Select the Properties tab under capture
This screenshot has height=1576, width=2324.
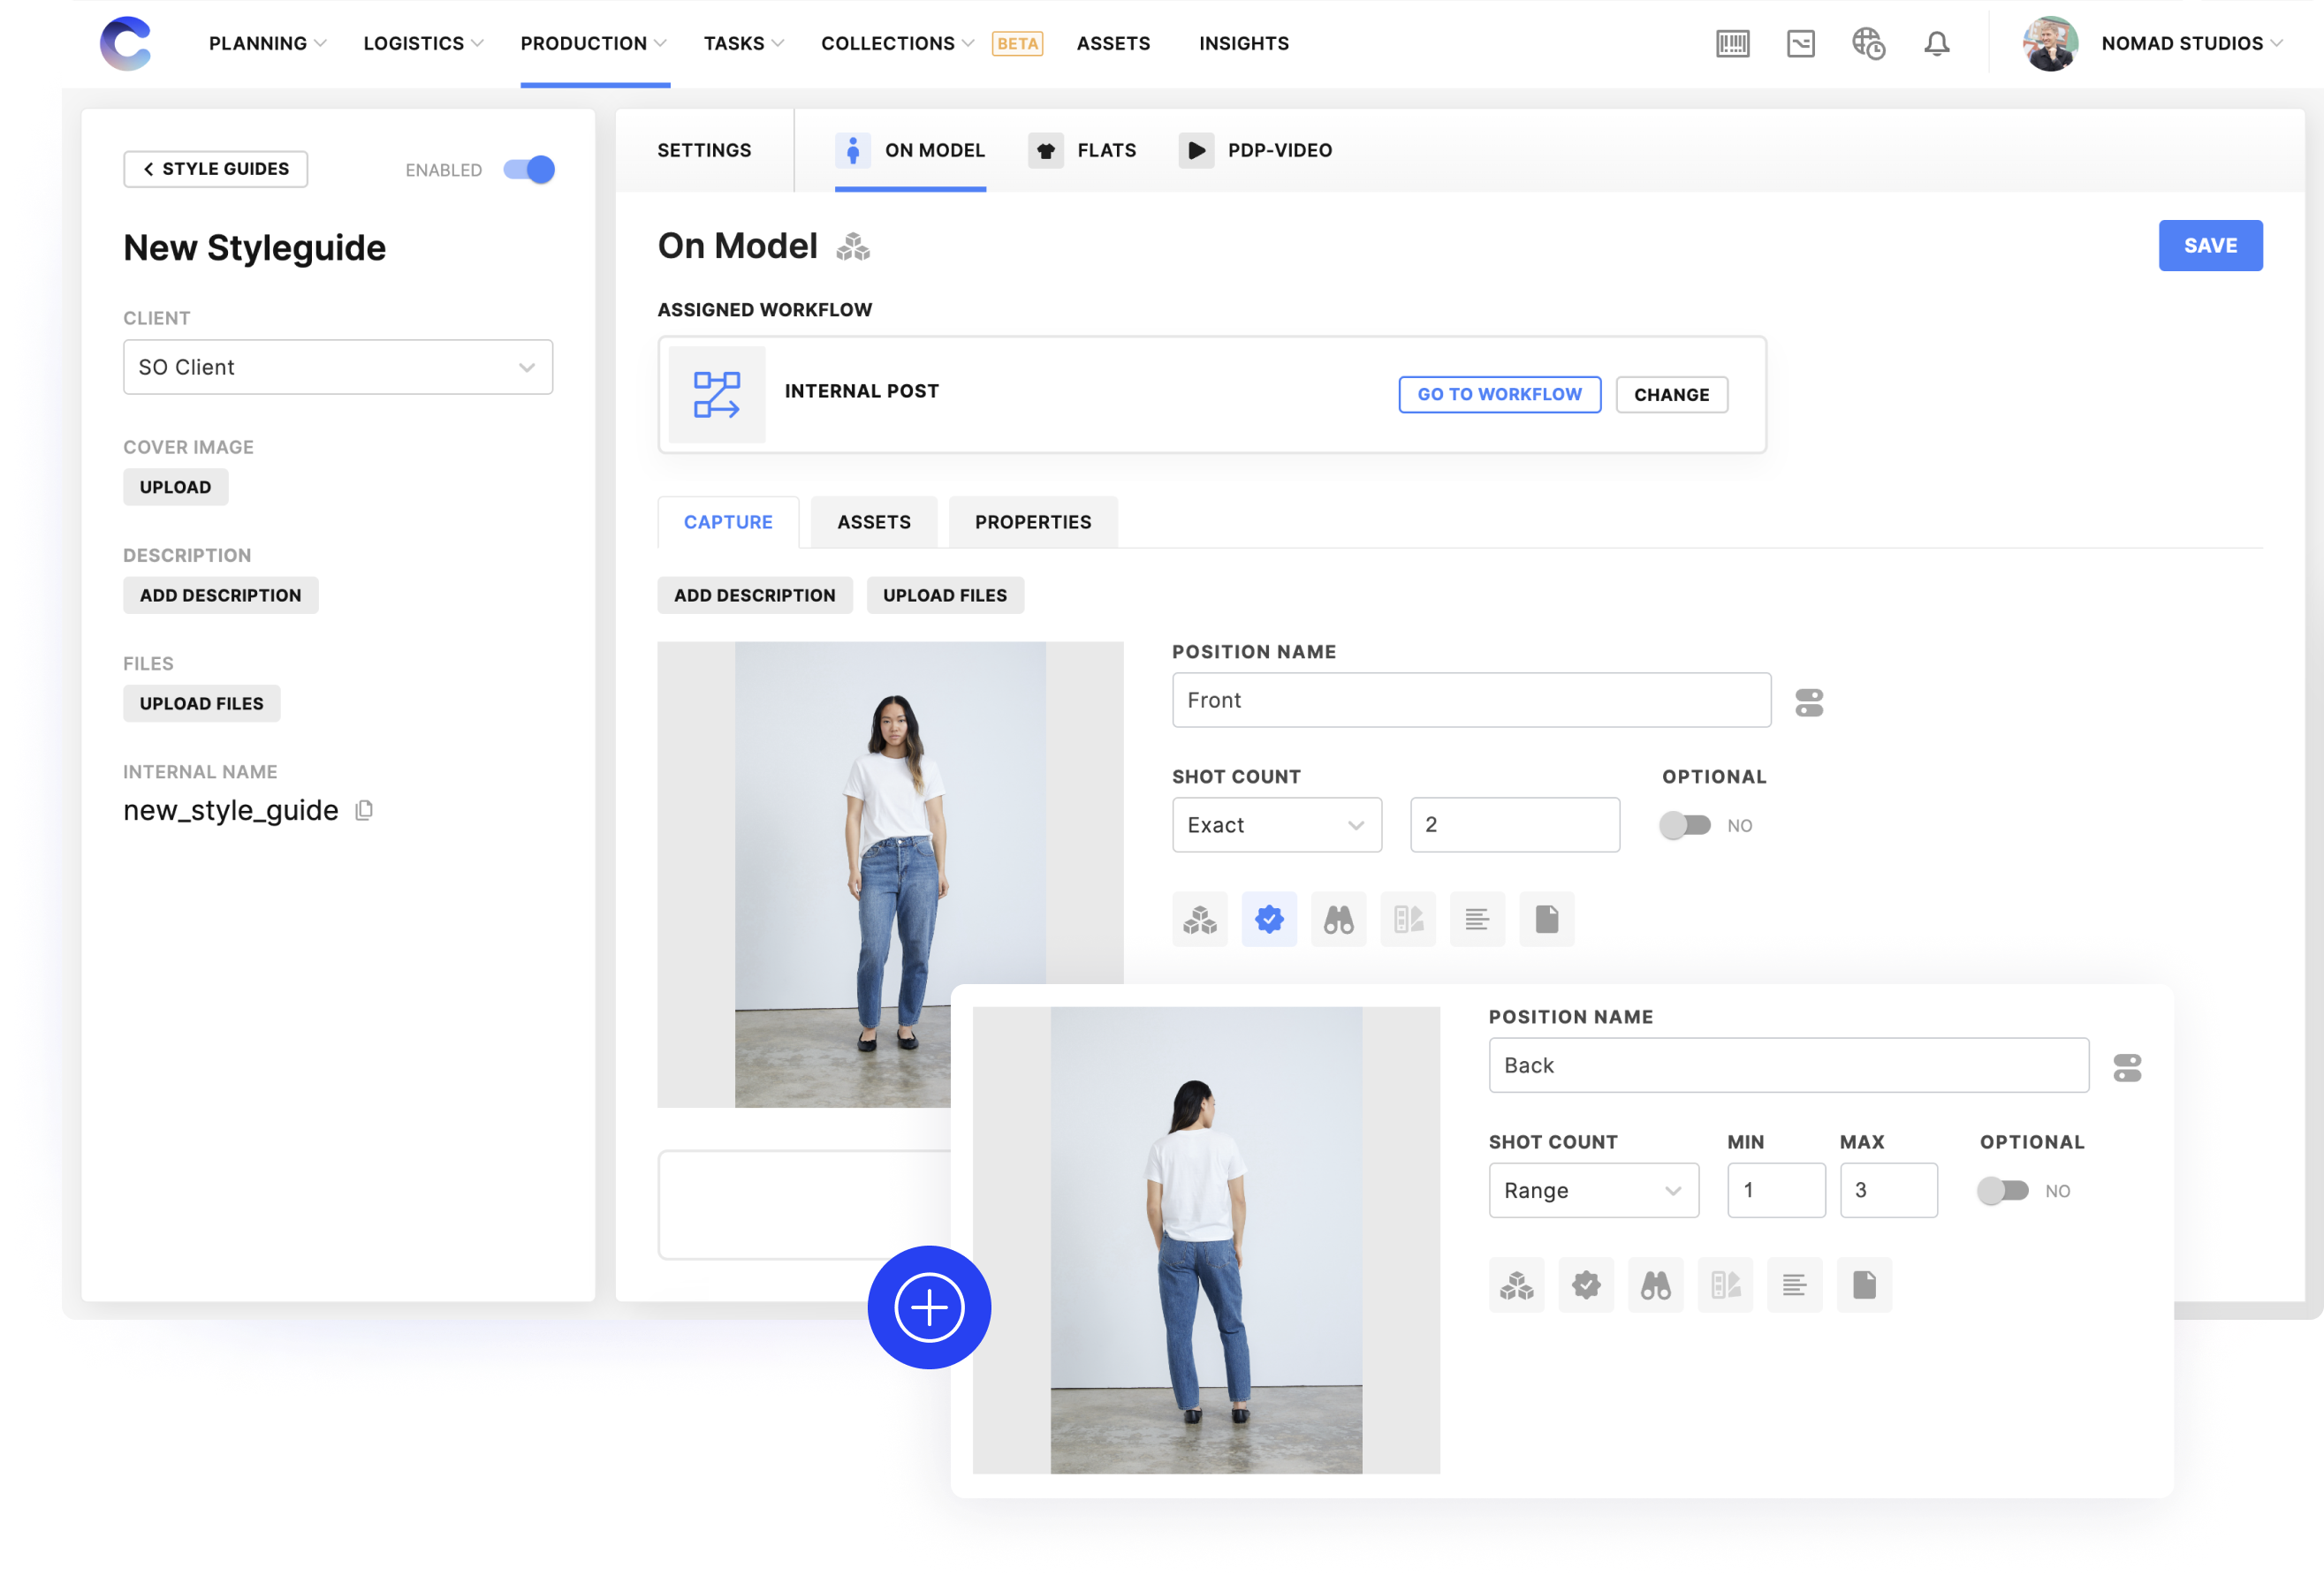coord(1033,520)
